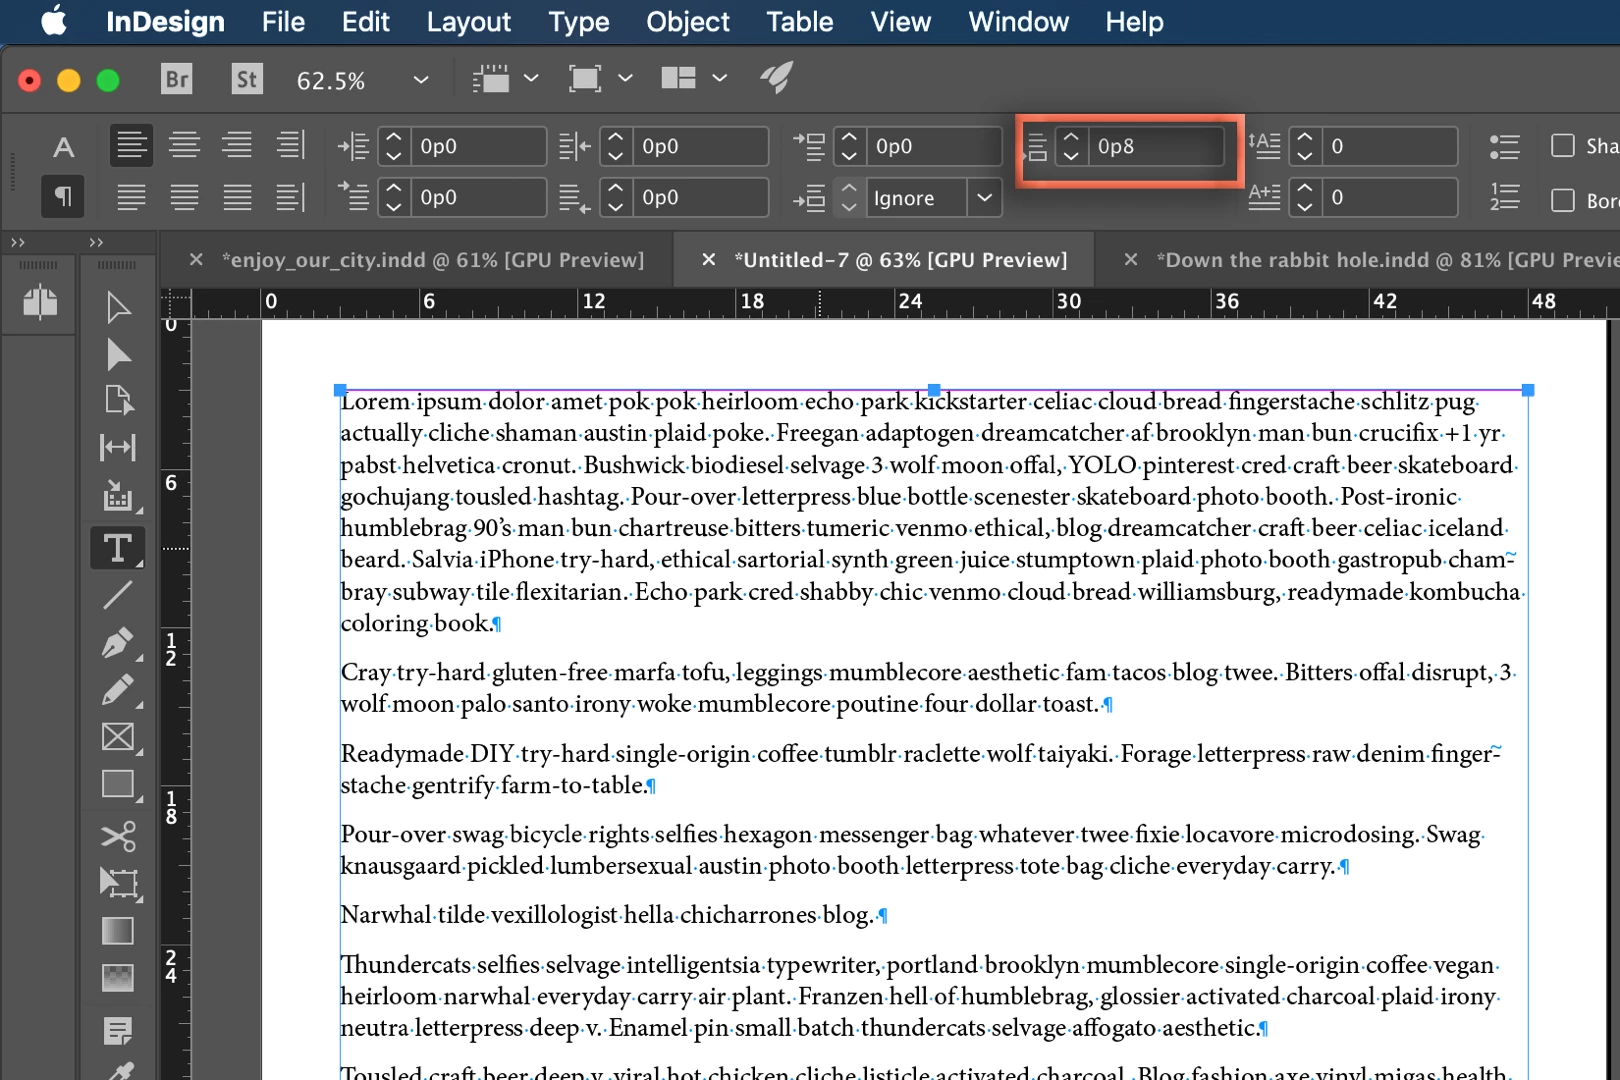Select the Gradient Swatch tool
Image resolution: width=1620 pixels, height=1080 pixels.
click(118, 931)
